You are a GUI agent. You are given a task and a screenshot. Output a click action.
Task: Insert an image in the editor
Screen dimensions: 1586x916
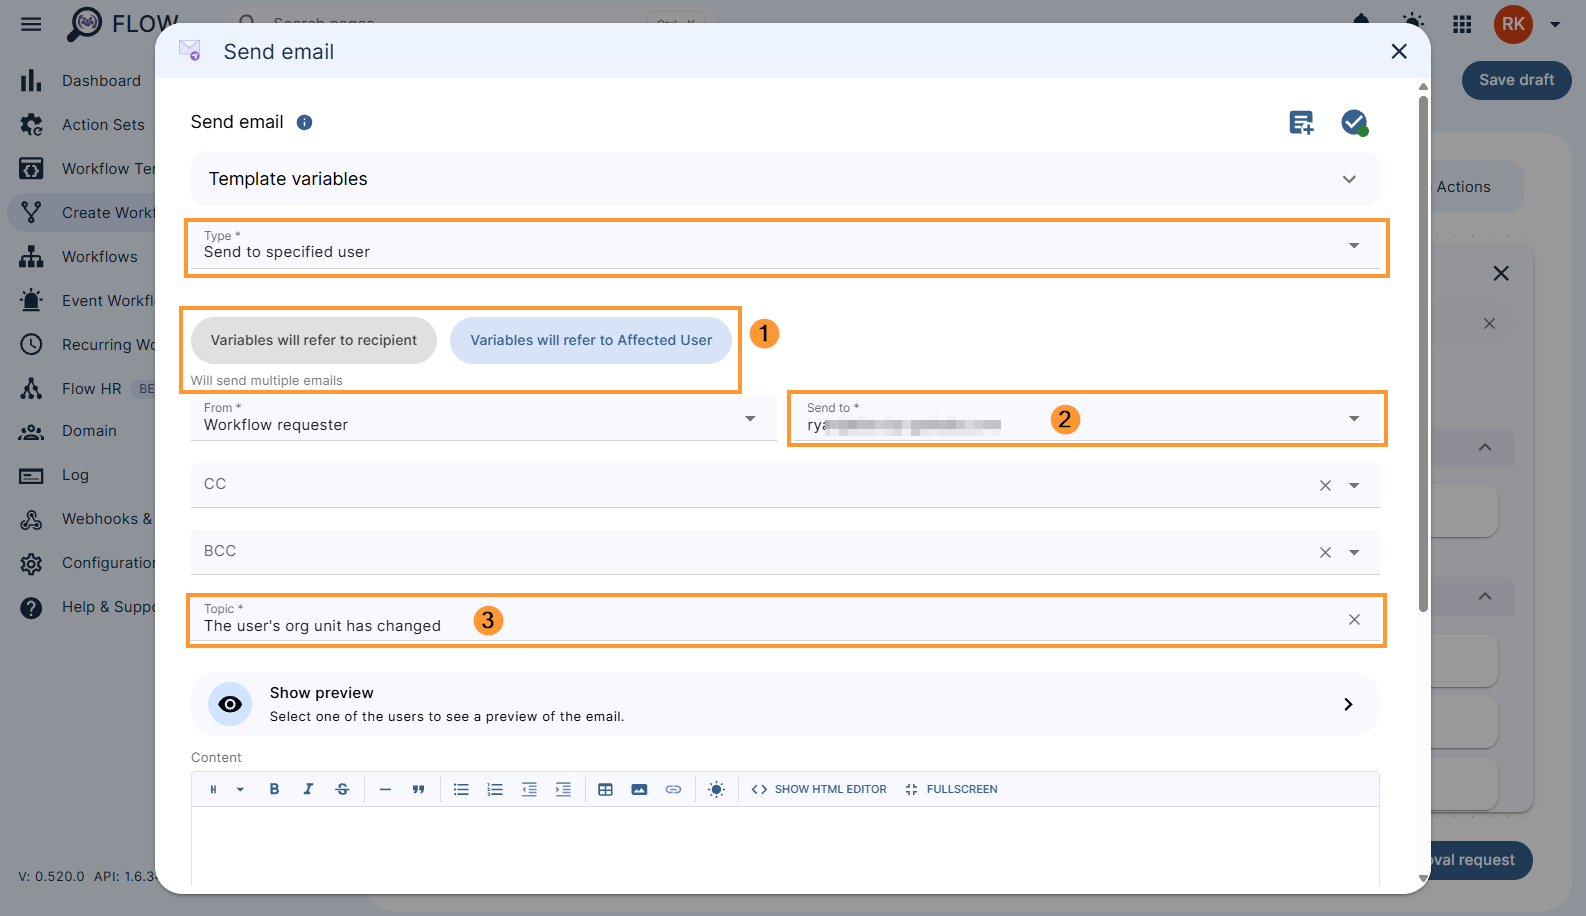(639, 789)
